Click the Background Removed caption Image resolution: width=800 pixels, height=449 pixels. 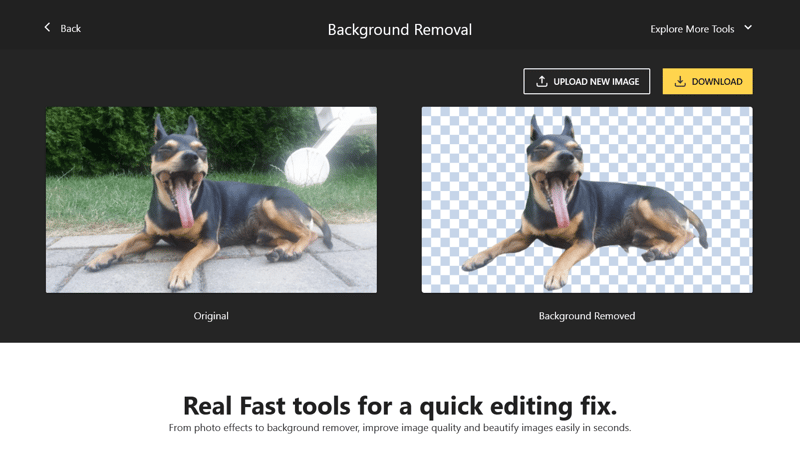(587, 316)
